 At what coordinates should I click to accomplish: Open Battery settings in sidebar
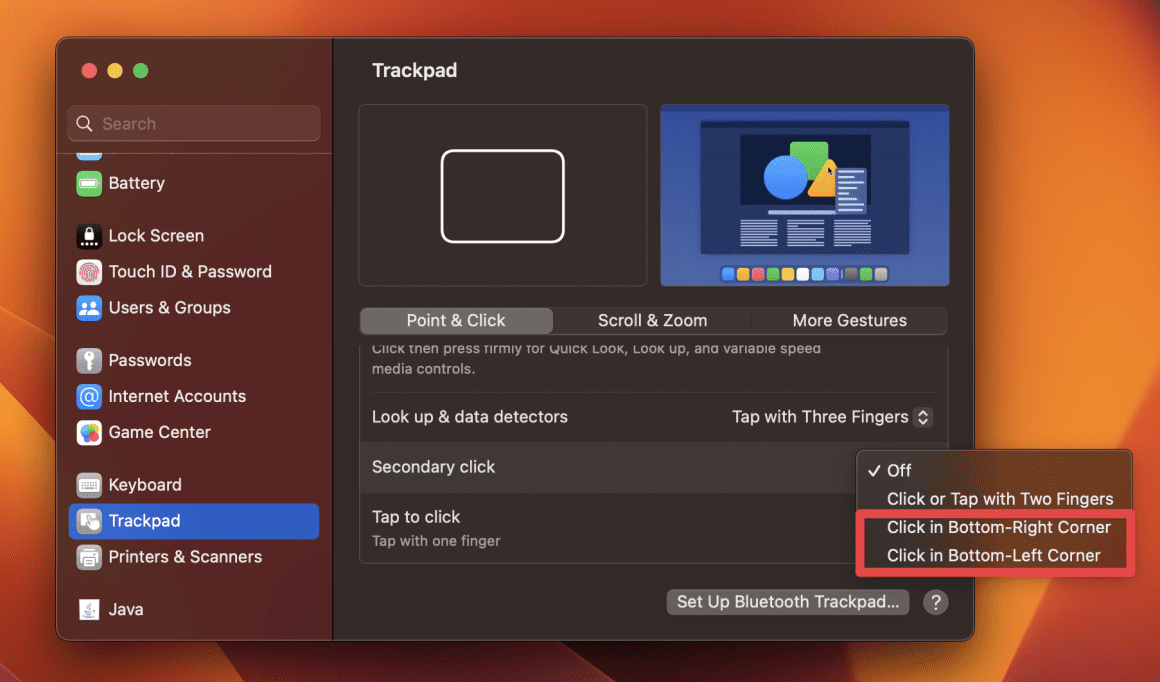(134, 183)
